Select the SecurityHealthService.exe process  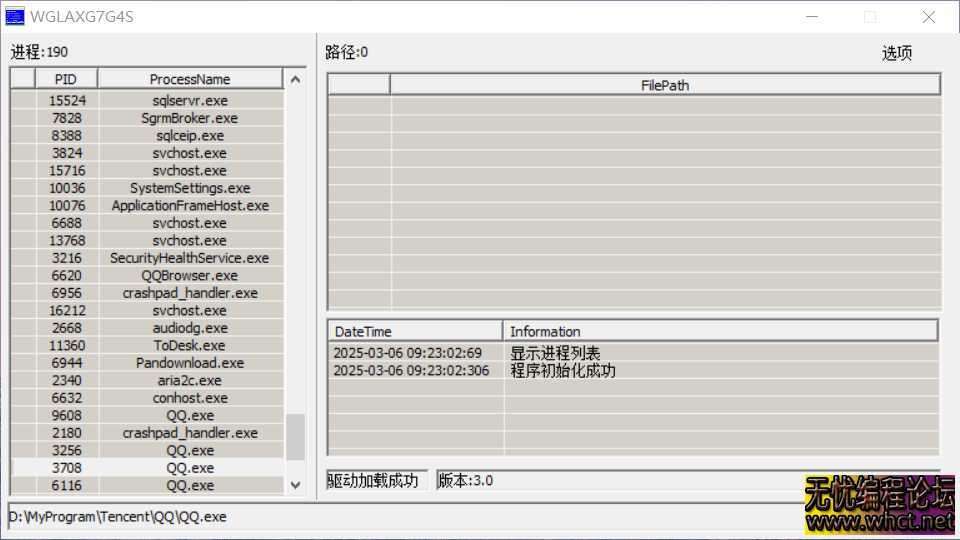[190, 258]
